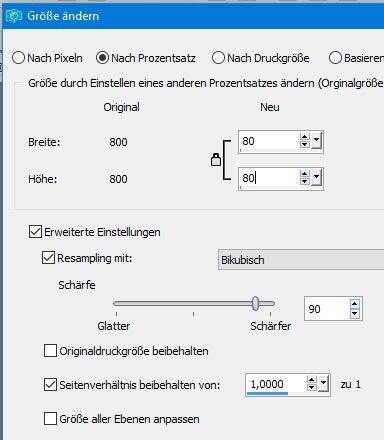Image resolution: width=384 pixels, height=440 pixels.
Task: Uncheck Erweiterte Einstellungen checkbox
Action: (x=35, y=232)
